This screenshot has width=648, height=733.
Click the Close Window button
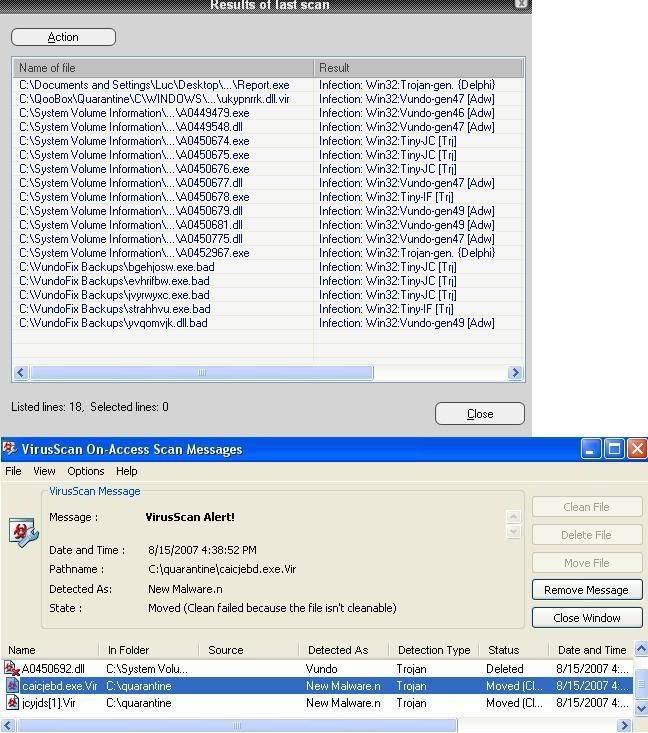pyautogui.click(x=586, y=618)
